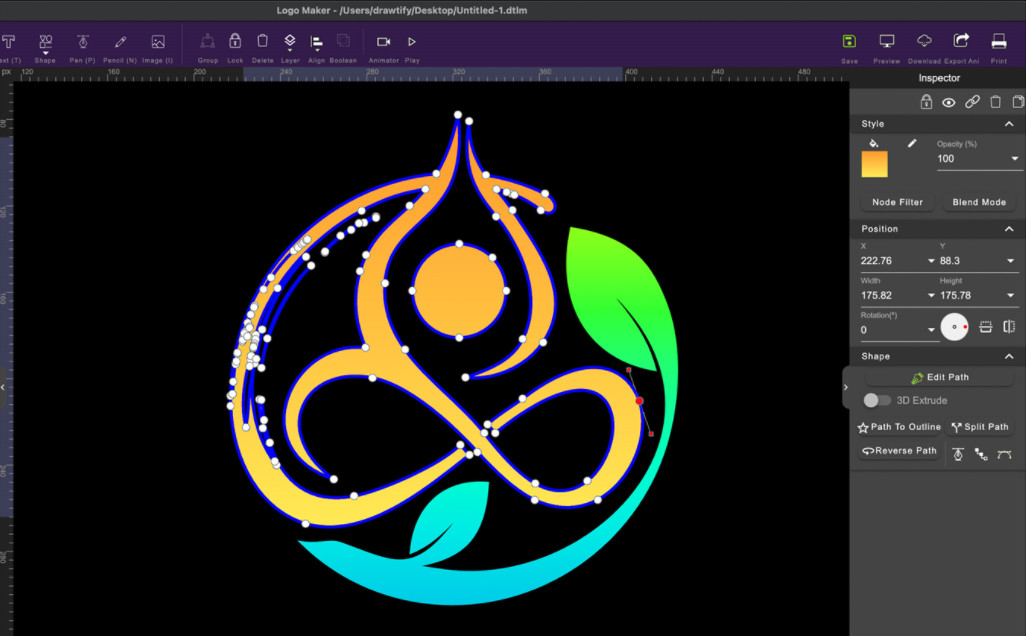Screen dimensions: 1026x636
Task: Open Node Filter
Action: point(897,202)
